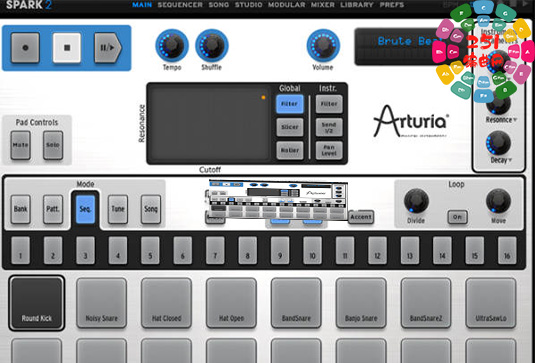
Task: Trigger the Noisy Snare pad
Action: click(x=101, y=303)
